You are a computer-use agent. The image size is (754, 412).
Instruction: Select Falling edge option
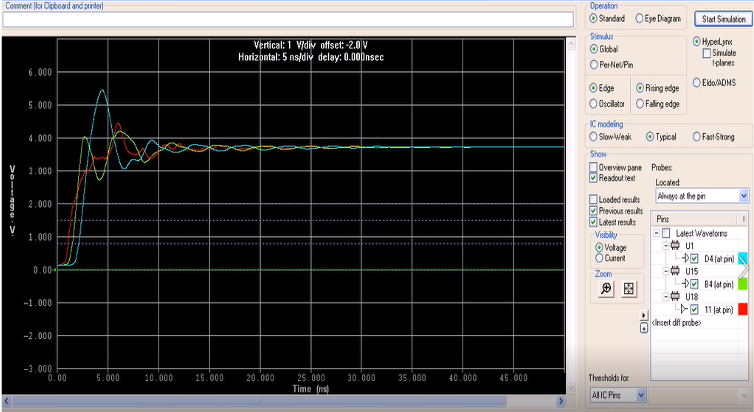tap(640, 103)
